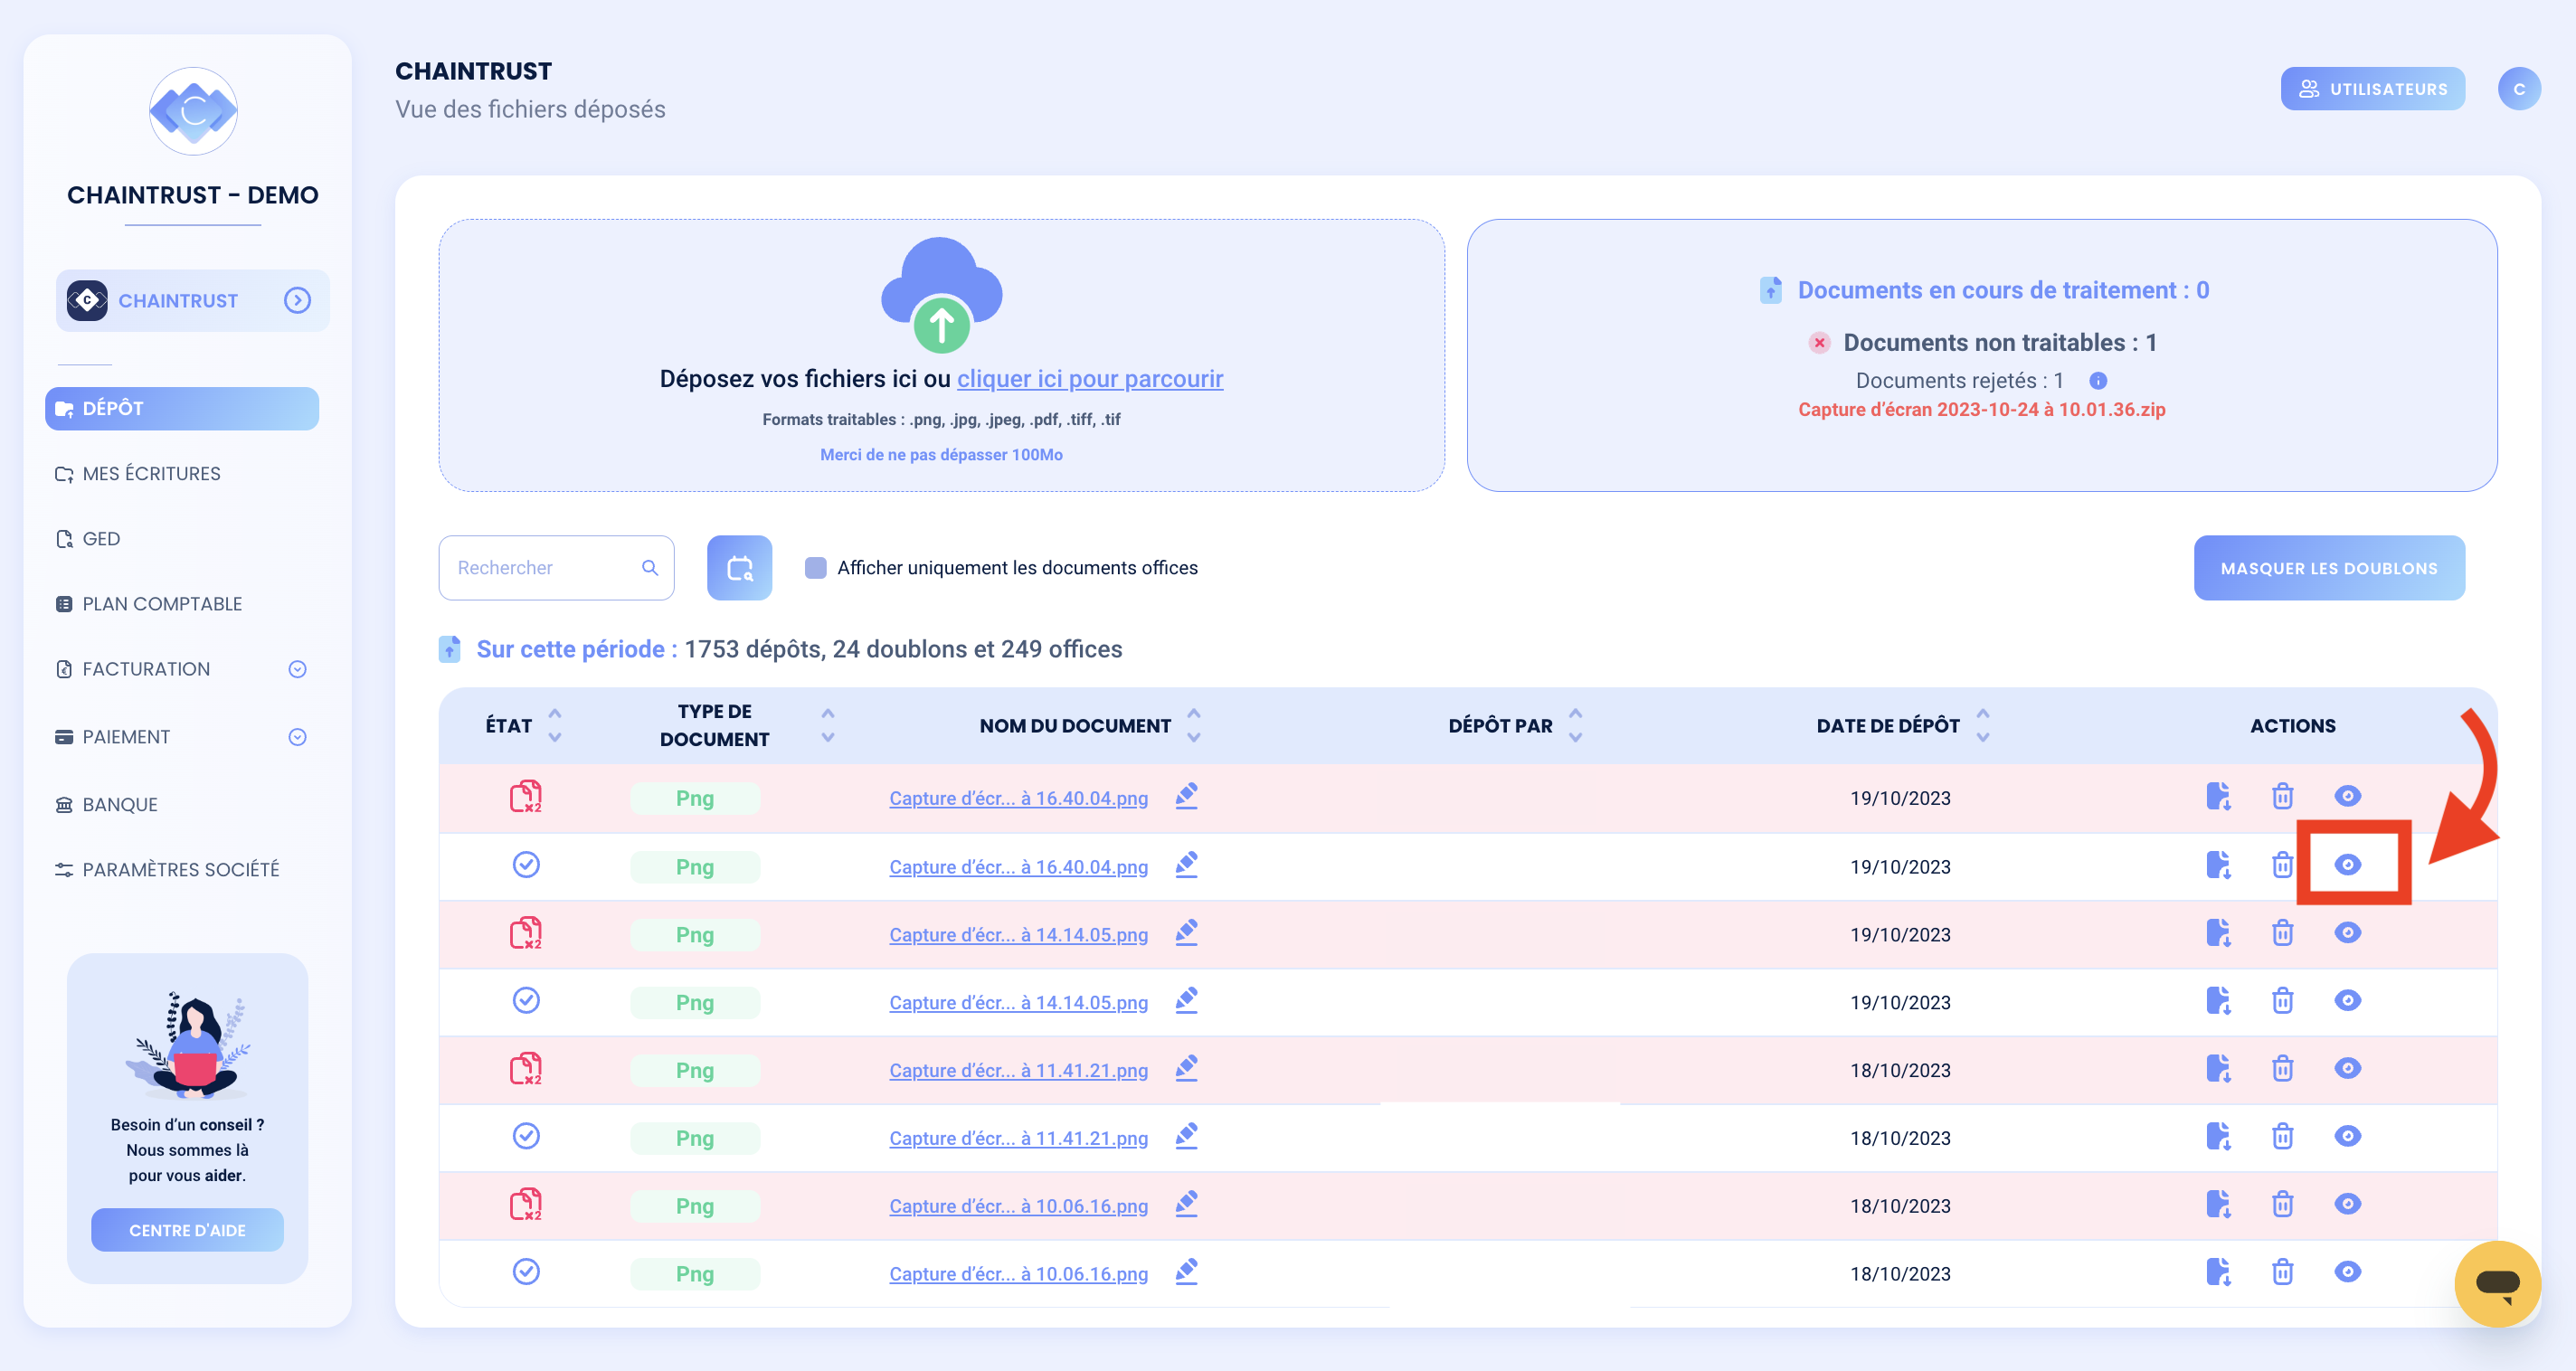Sort by Date de dépôt arrows
This screenshot has height=1371, width=2576.
tap(1982, 725)
